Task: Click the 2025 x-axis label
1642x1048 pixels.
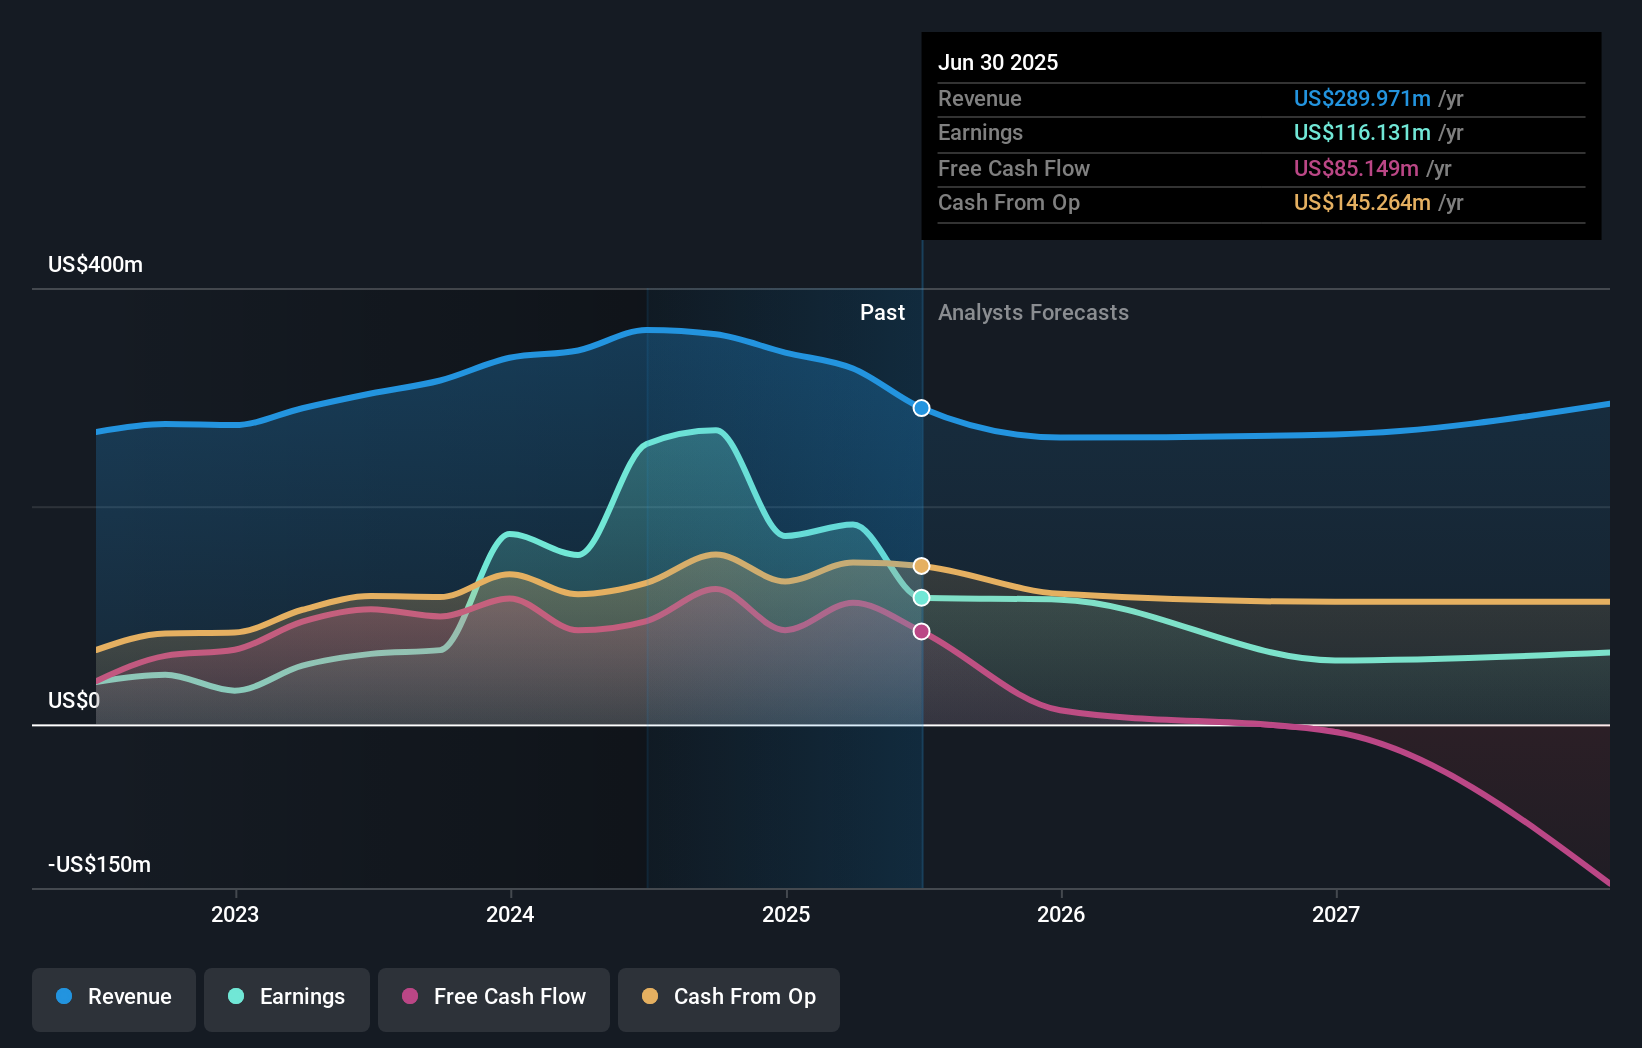Action: (x=786, y=914)
